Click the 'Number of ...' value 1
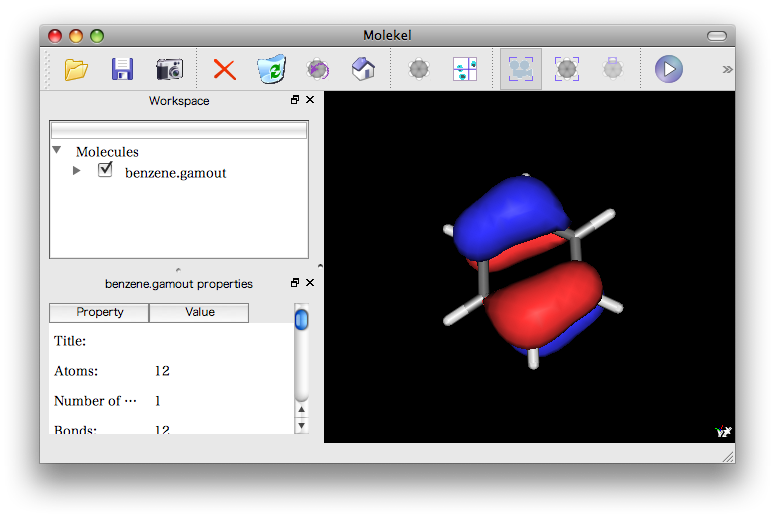 [x=158, y=401]
